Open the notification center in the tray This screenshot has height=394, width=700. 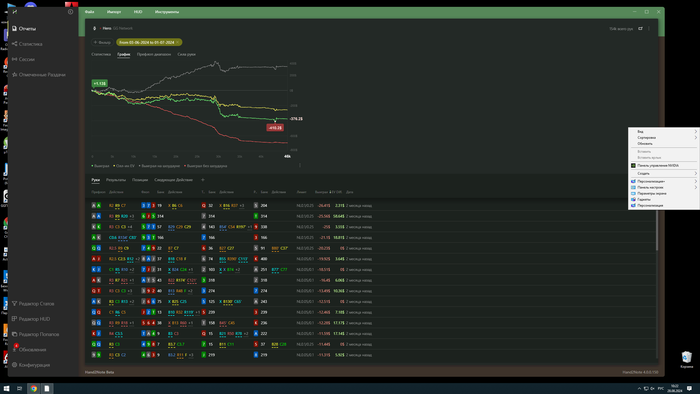[689, 389]
